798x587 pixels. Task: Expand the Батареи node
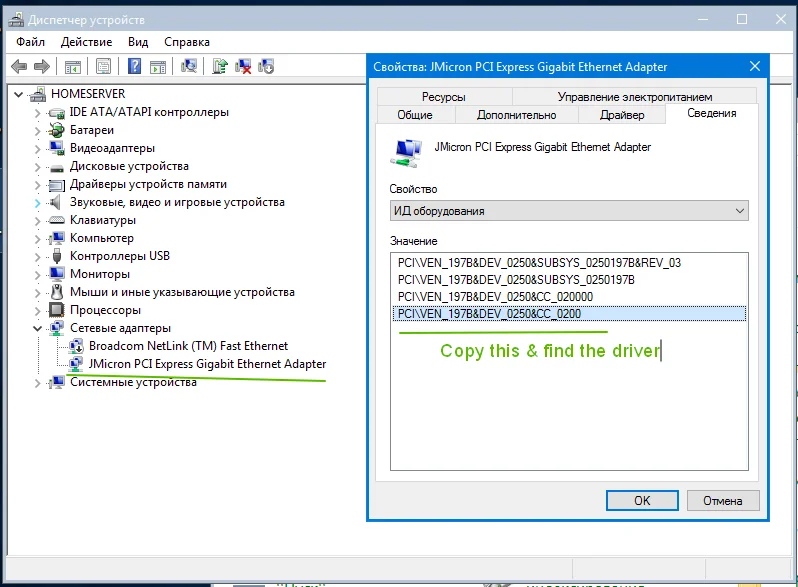click(37, 130)
